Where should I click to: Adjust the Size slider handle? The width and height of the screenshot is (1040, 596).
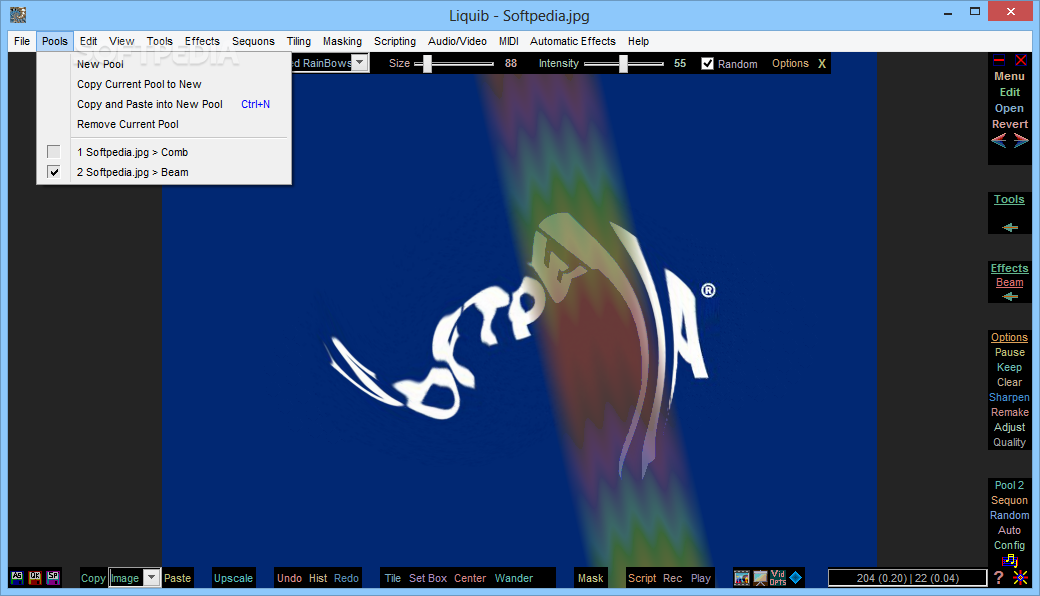click(428, 64)
